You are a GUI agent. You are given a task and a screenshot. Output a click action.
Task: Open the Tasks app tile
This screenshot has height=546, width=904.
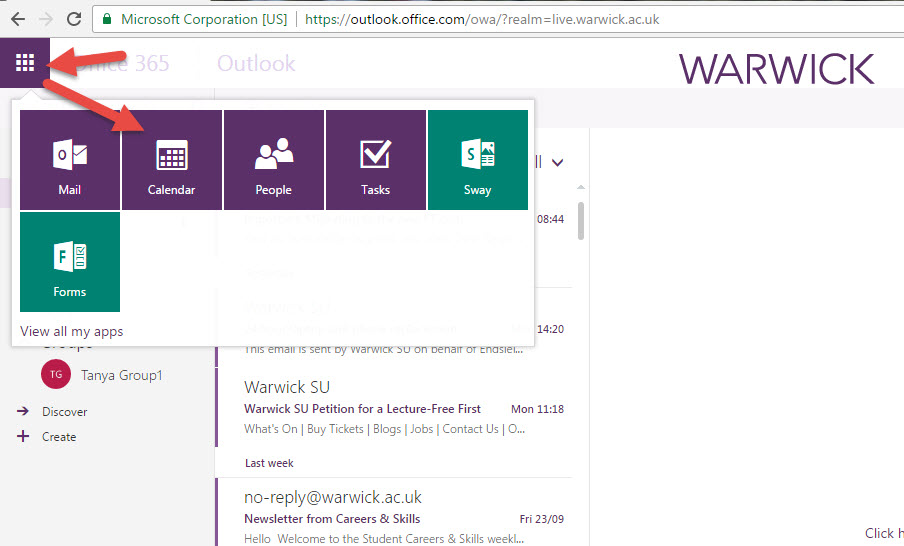coord(376,160)
